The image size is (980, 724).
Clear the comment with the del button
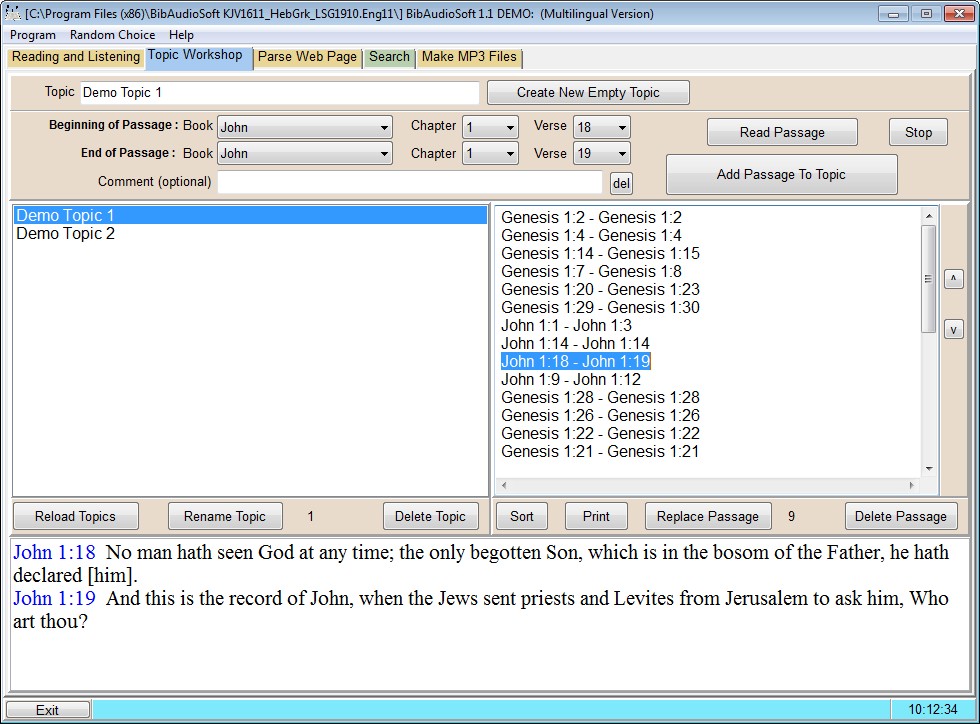[x=621, y=183]
